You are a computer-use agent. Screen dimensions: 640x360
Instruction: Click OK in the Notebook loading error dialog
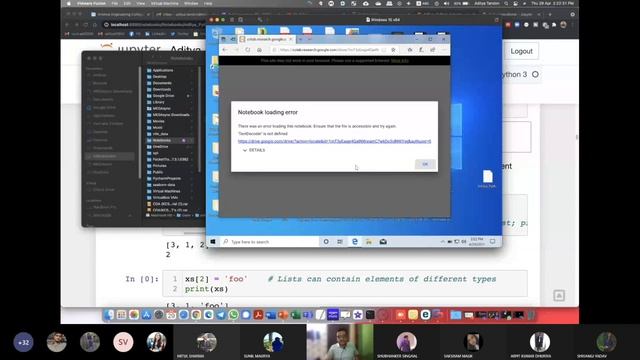pos(425,164)
